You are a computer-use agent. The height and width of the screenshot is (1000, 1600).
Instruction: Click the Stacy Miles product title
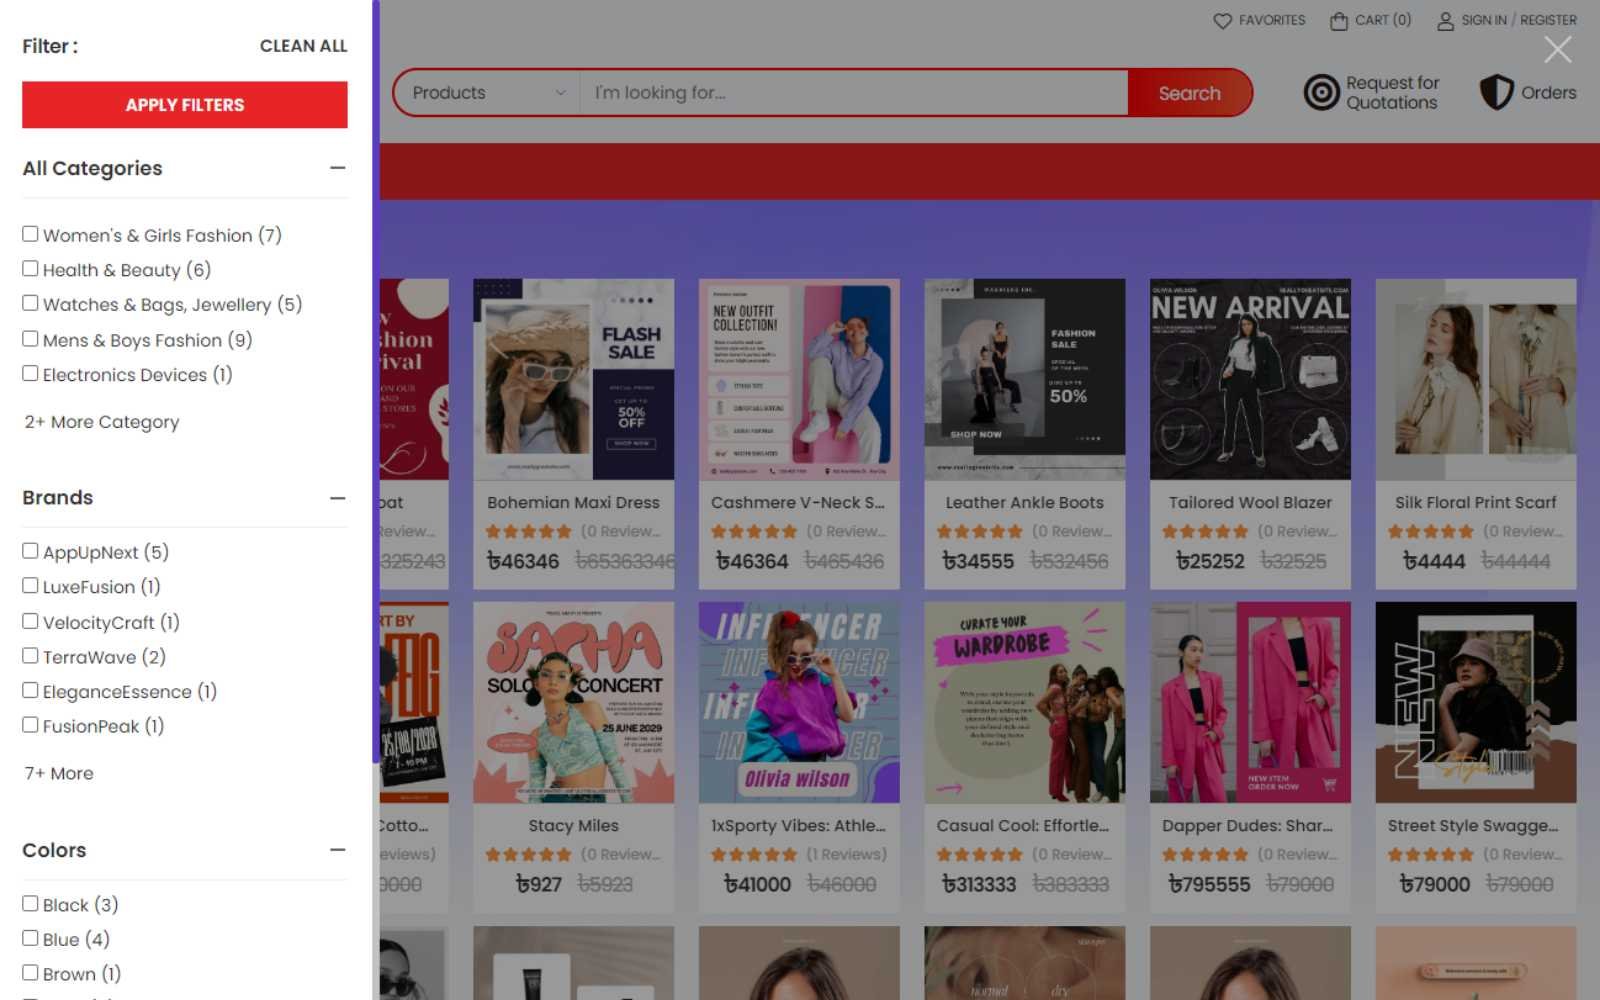pos(574,826)
